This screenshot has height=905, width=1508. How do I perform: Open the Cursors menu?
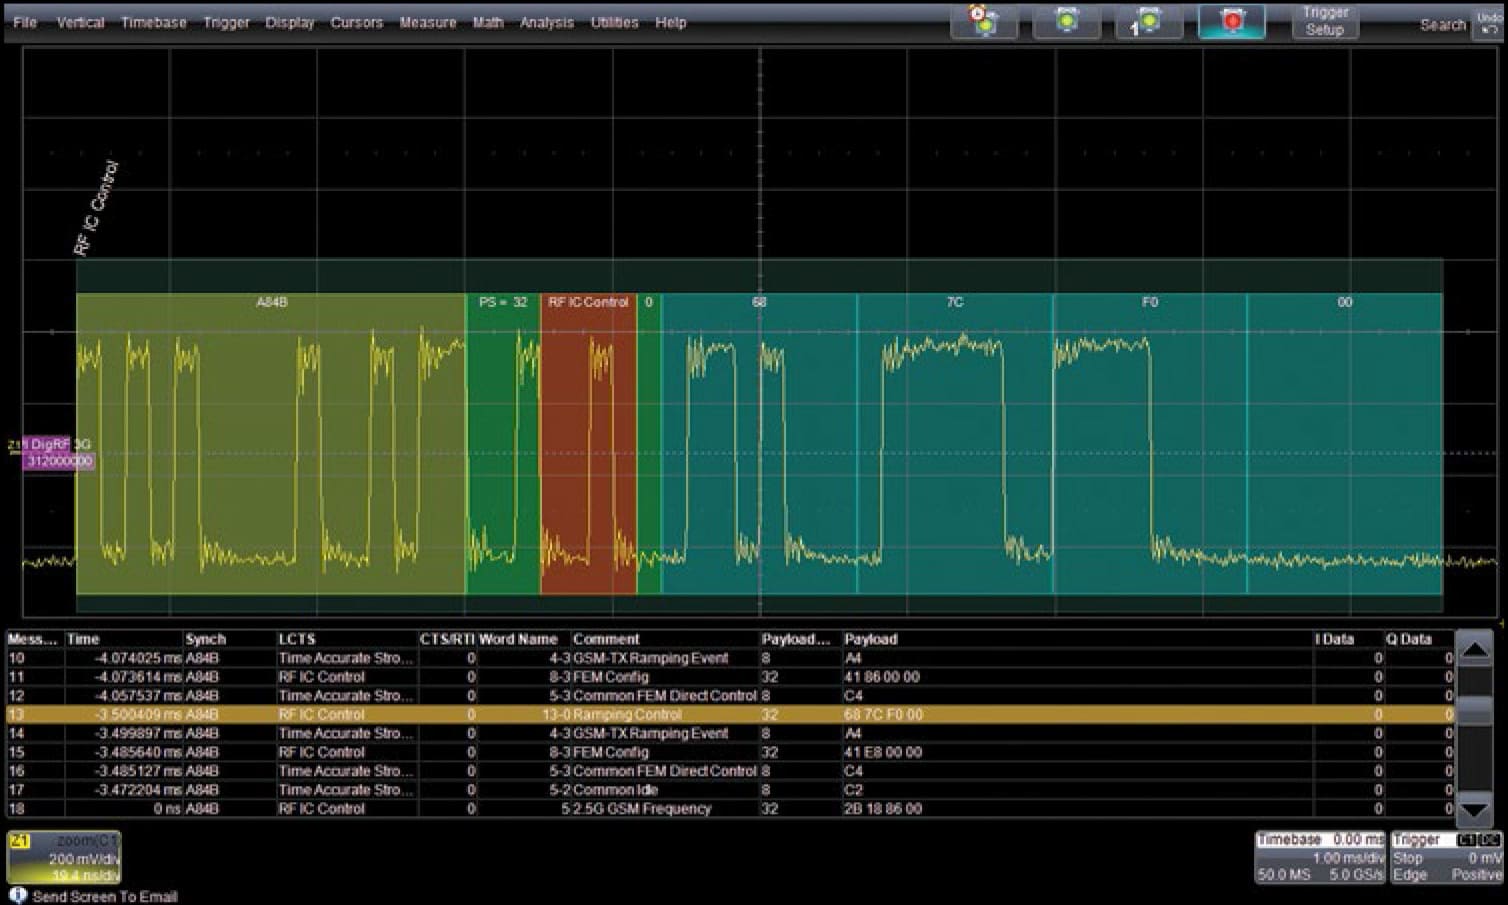click(x=357, y=22)
